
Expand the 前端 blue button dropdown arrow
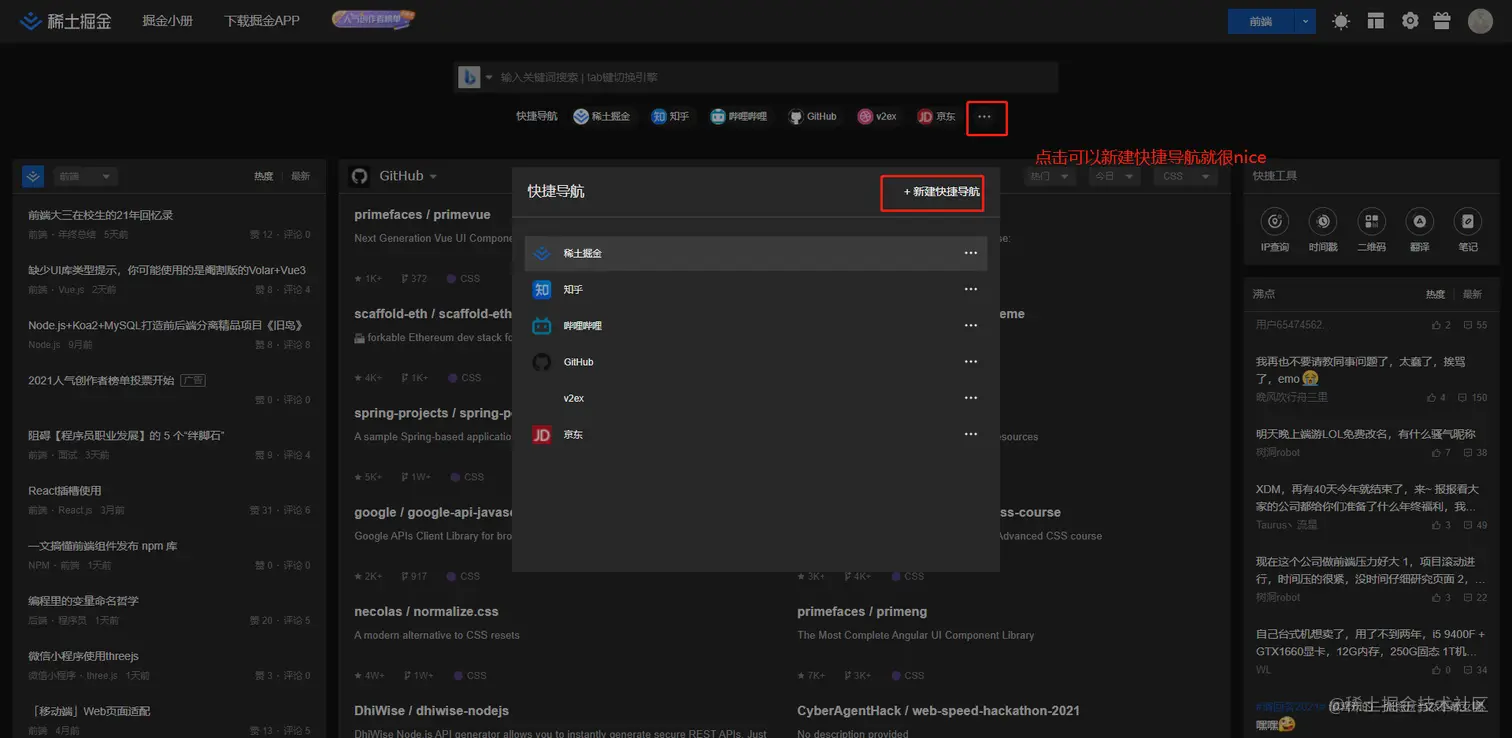(1306, 21)
